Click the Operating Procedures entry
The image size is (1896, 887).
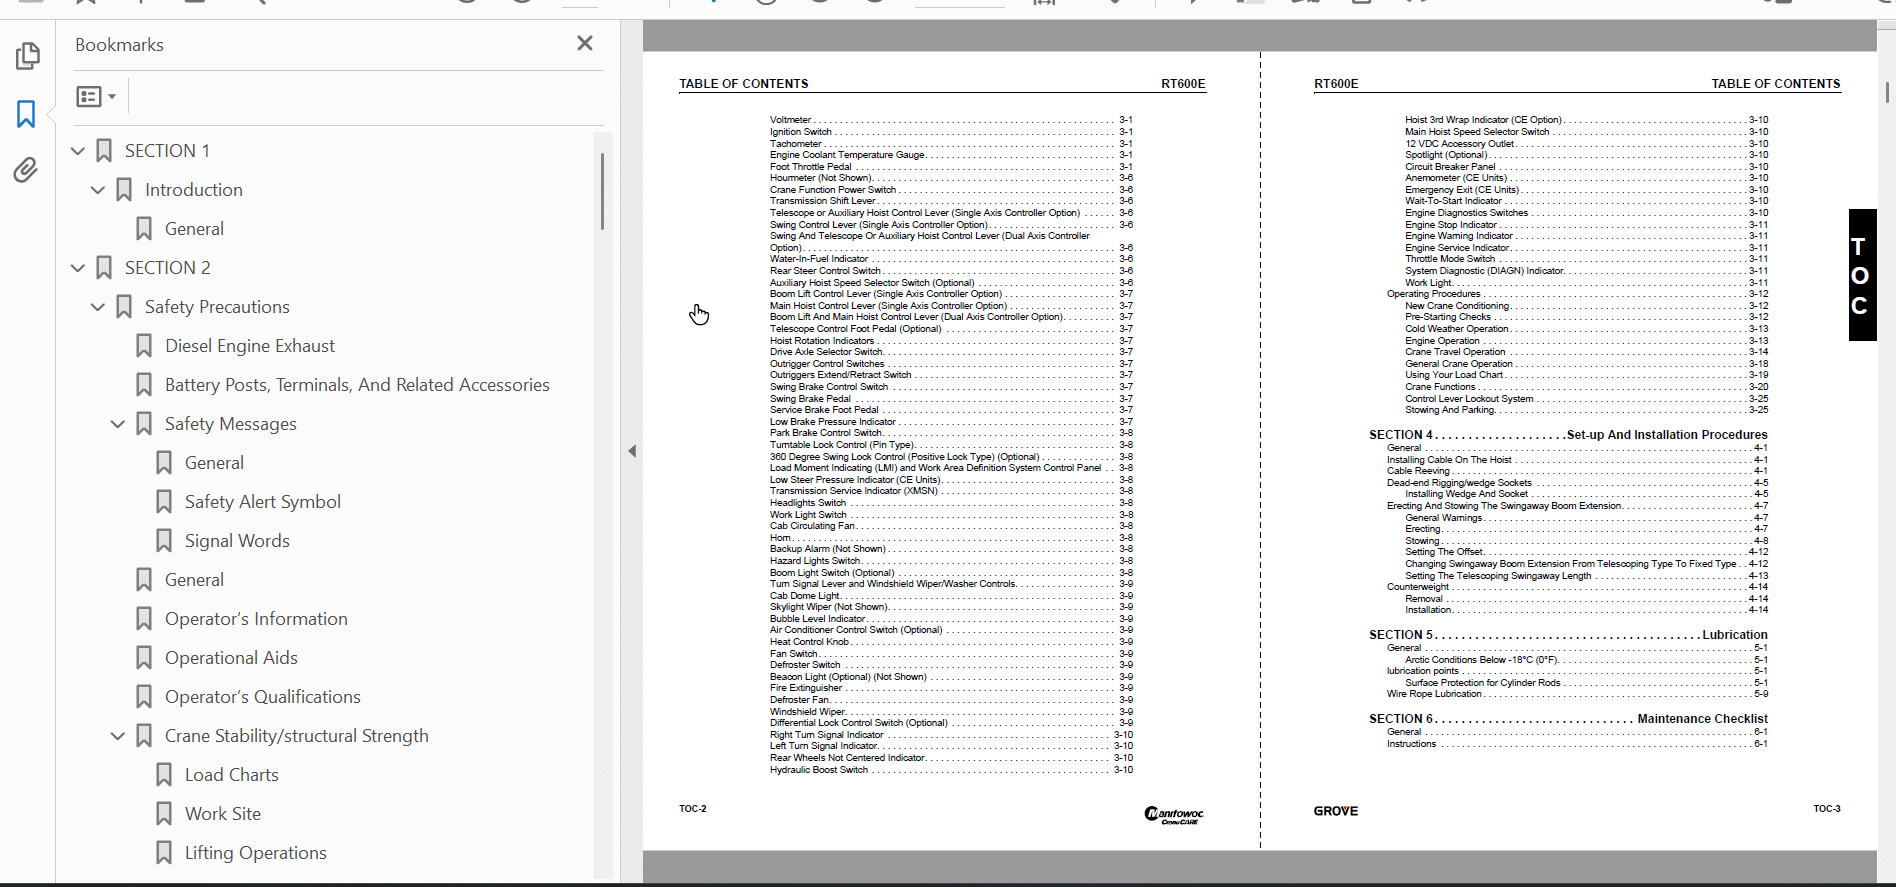[1577, 294]
